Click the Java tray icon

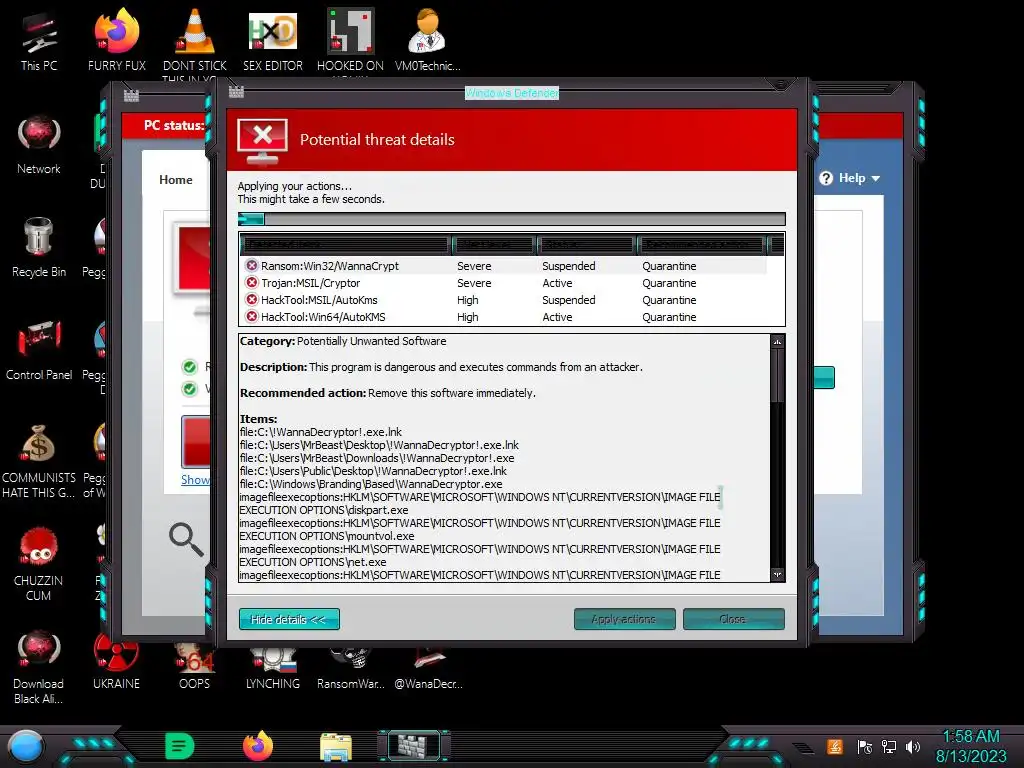point(835,746)
